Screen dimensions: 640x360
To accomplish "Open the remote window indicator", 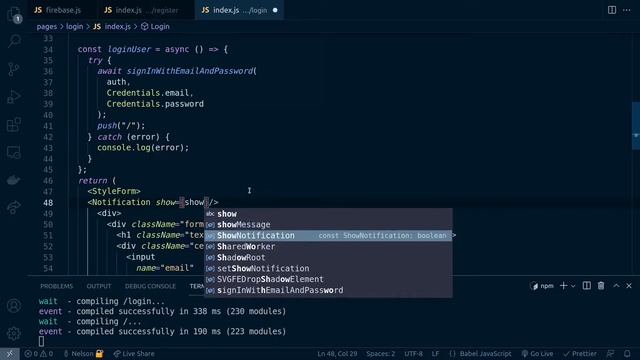I will point(9,353).
